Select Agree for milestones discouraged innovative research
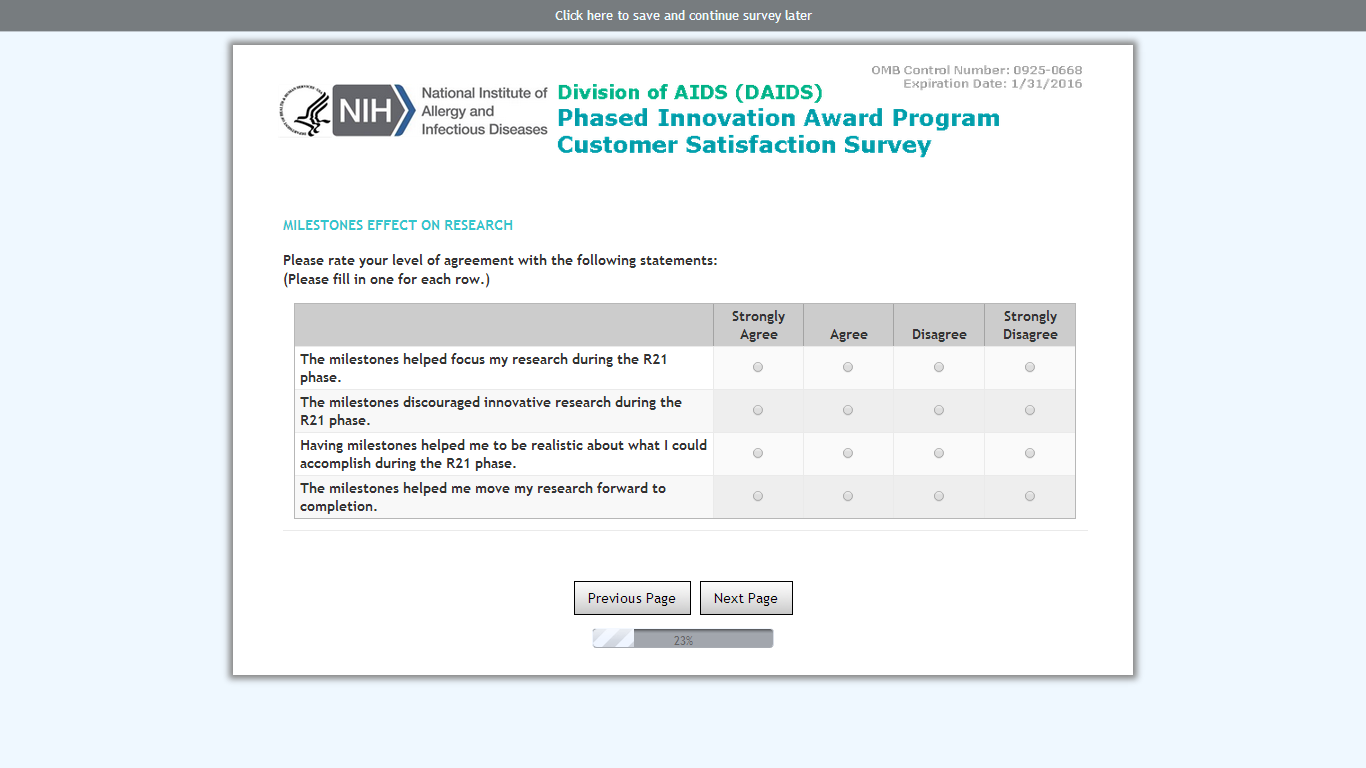This screenshot has width=1366, height=768. click(848, 410)
